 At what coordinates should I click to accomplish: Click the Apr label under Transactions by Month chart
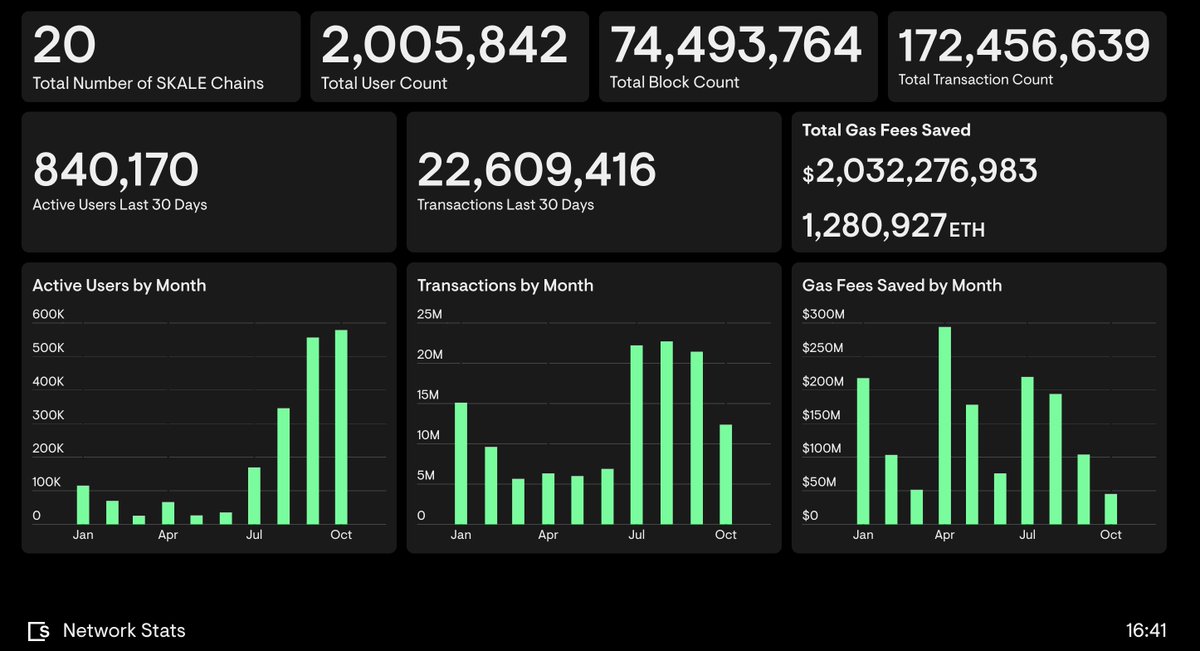tap(548, 535)
